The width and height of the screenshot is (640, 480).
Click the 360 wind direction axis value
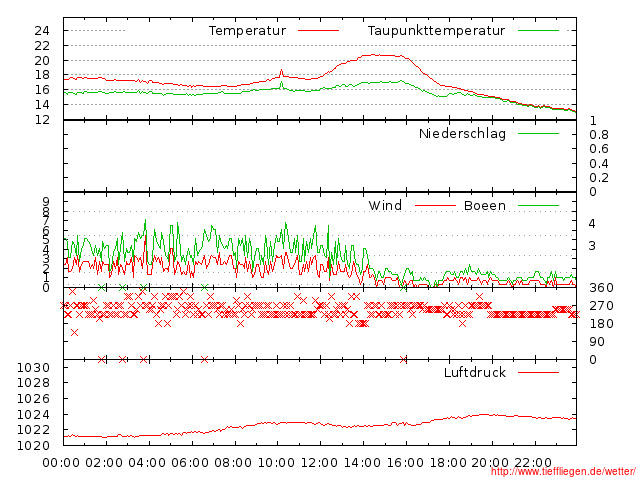601,288
